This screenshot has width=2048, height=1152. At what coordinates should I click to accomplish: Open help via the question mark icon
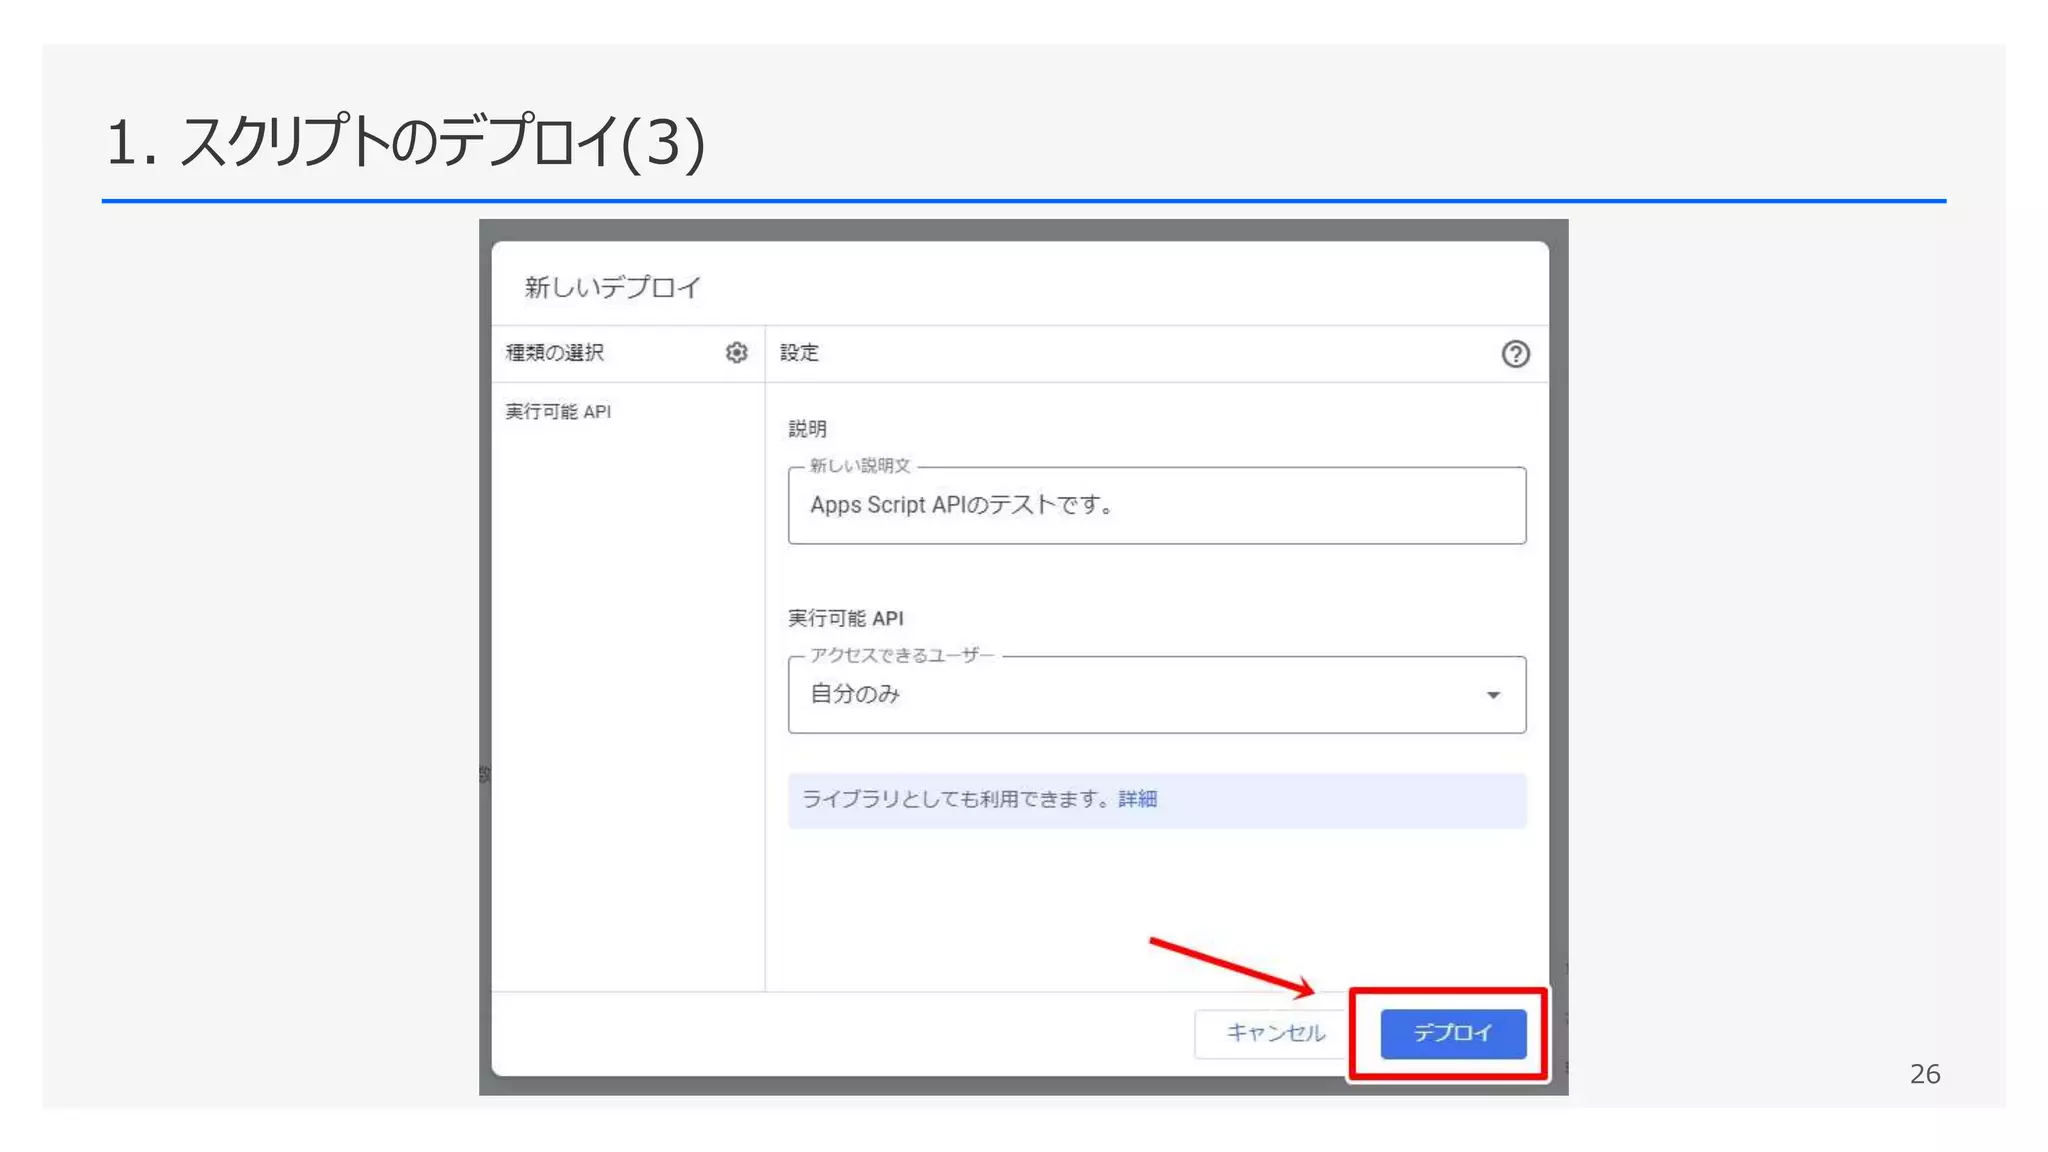coord(1515,354)
